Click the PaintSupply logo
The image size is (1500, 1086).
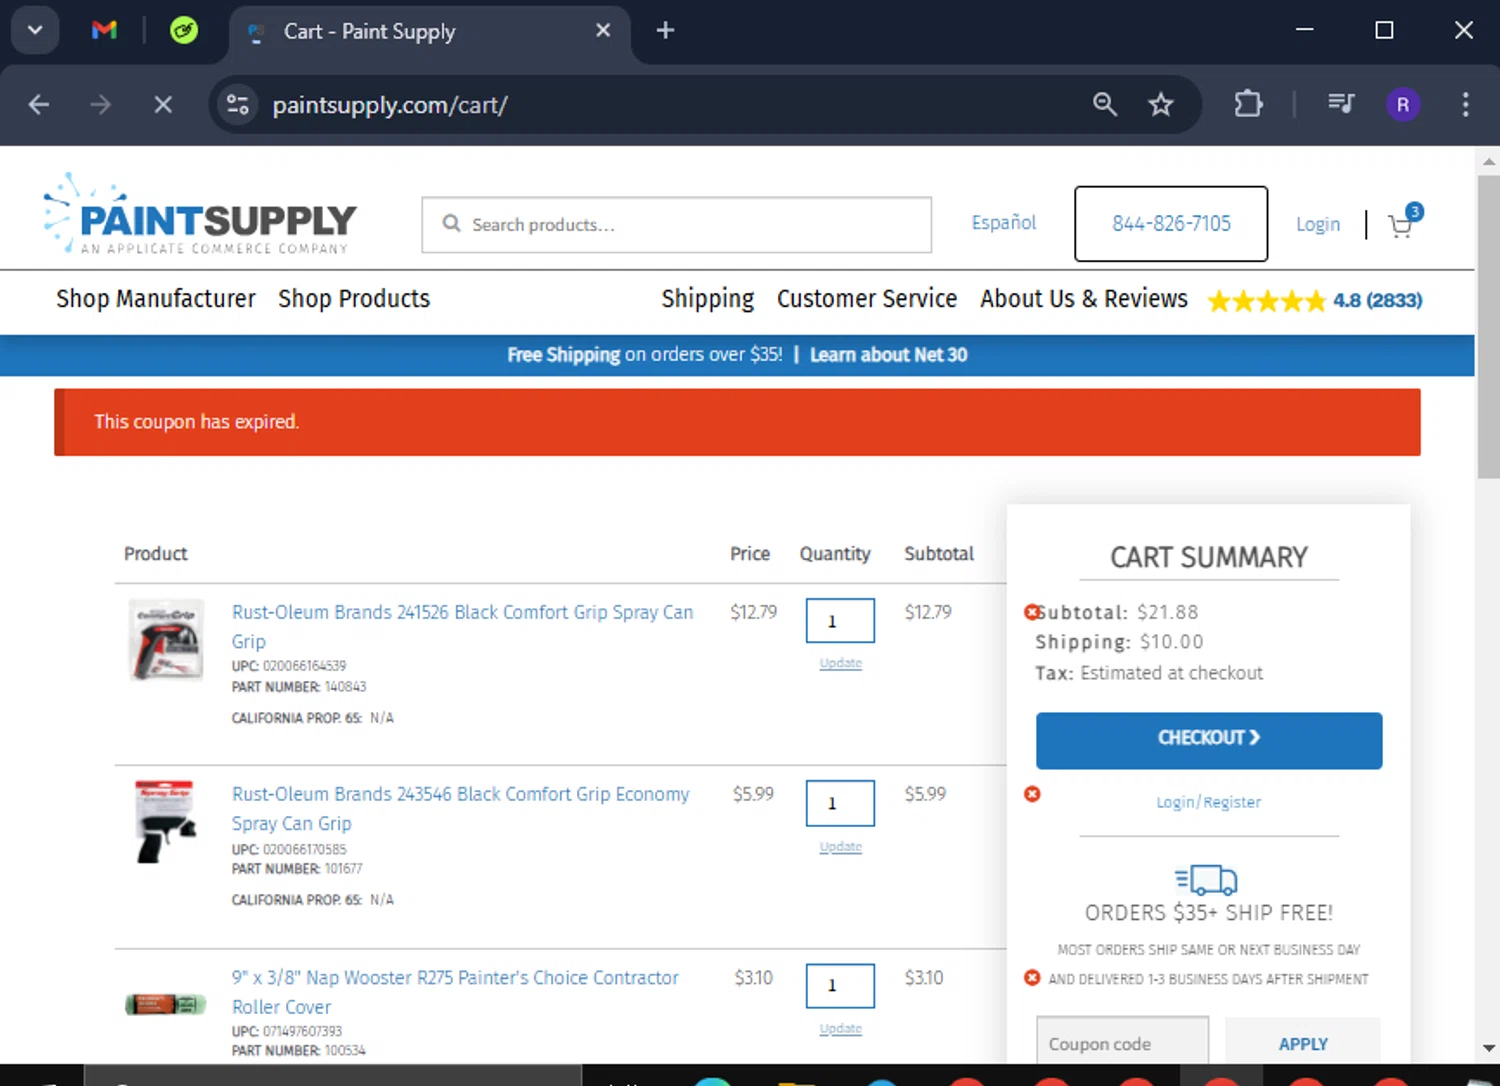200,214
